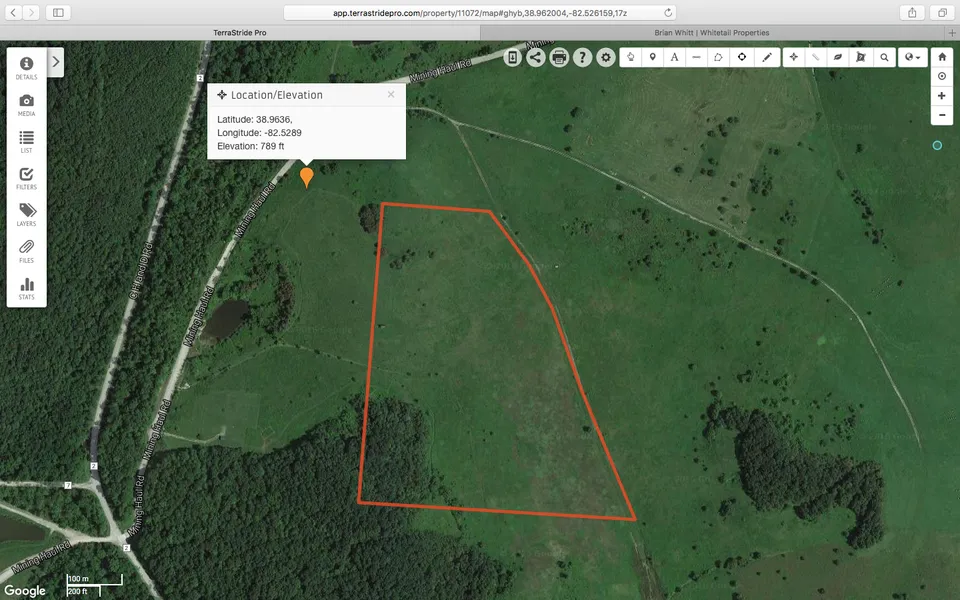The width and height of the screenshot is (960, 600).
Task: Open the Filters checkbox panel
Action: click(26, 178)
